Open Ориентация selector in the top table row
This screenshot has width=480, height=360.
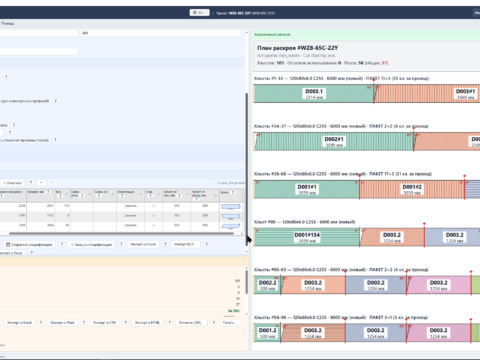pos(130,206)
